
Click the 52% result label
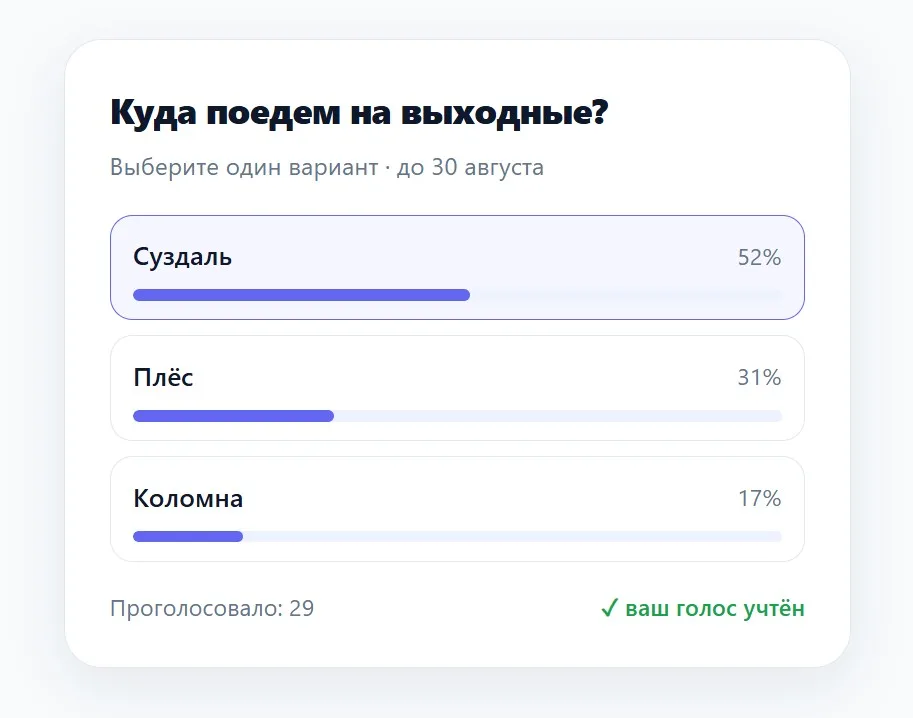pyautogui.click(x=759, y=257)
